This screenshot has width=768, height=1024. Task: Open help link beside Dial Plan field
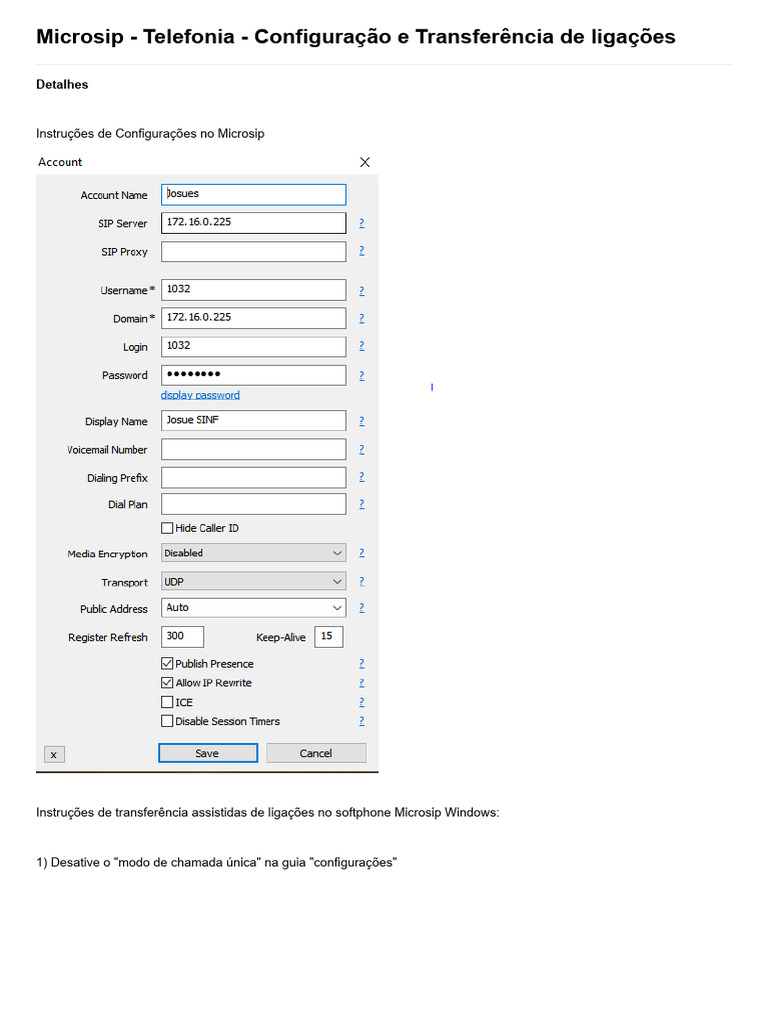point(362,504)
